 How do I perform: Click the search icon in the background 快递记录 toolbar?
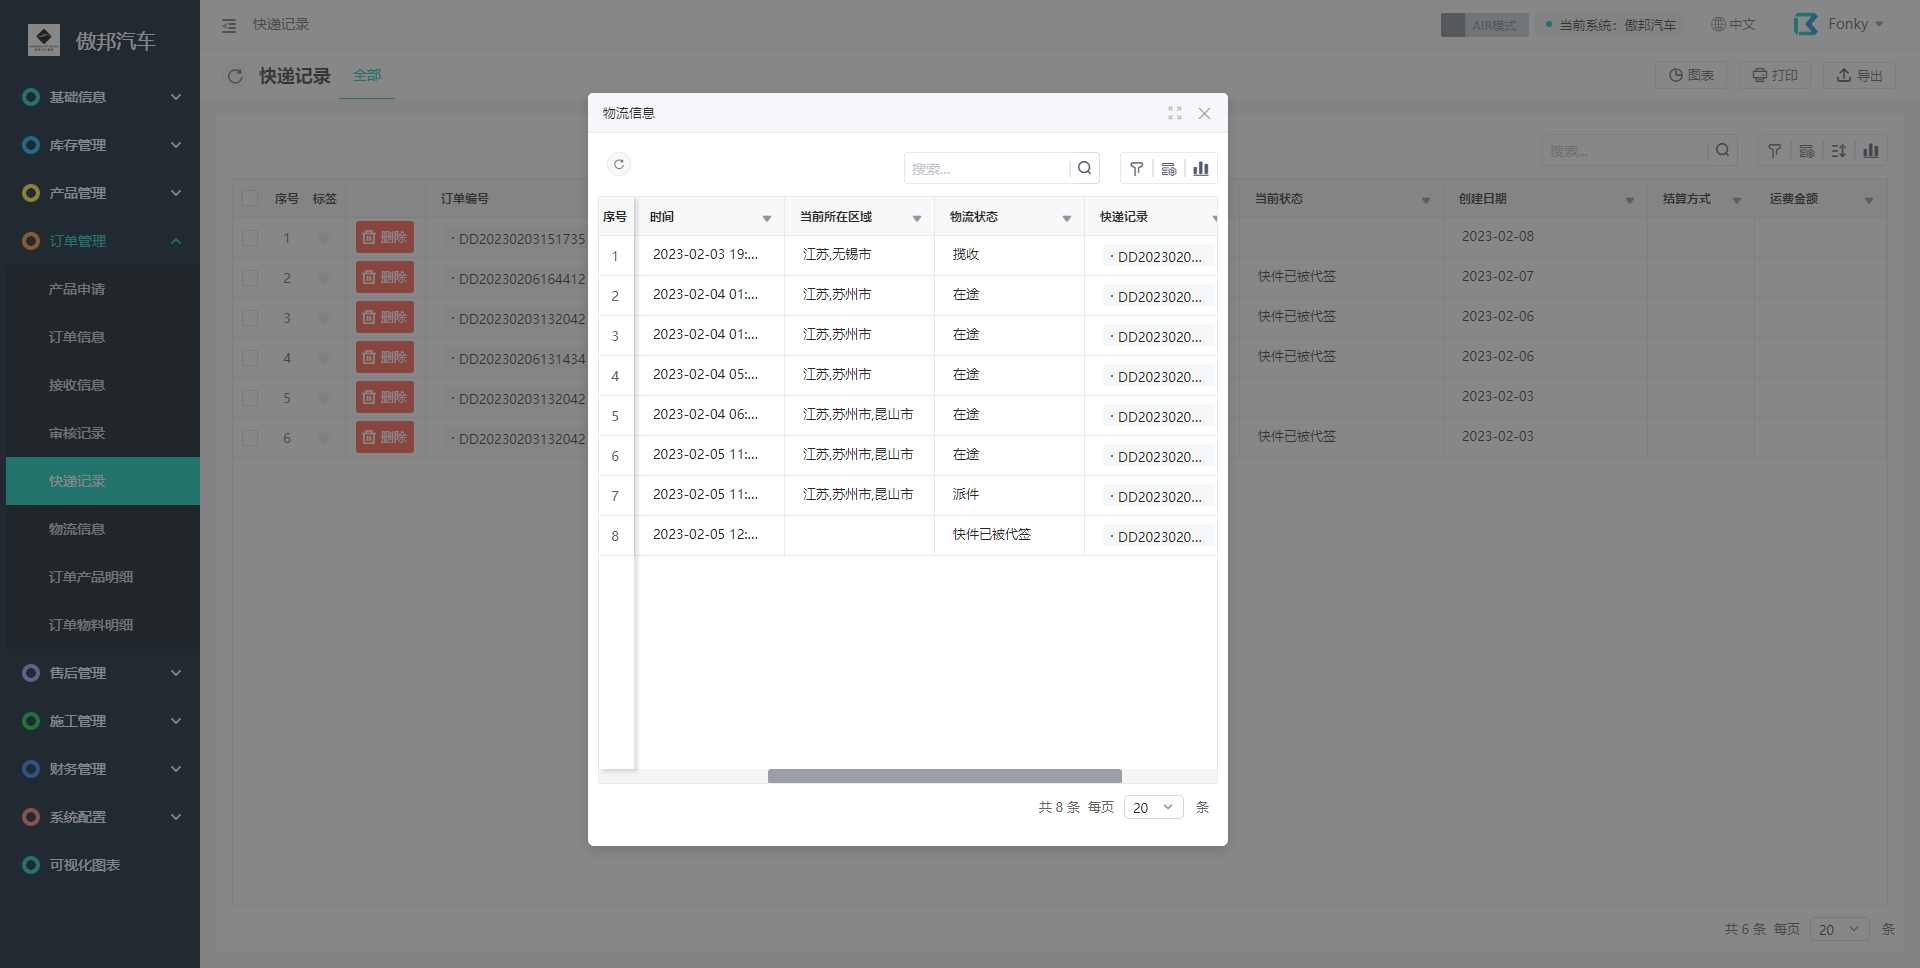click(x=1722, y=150)
